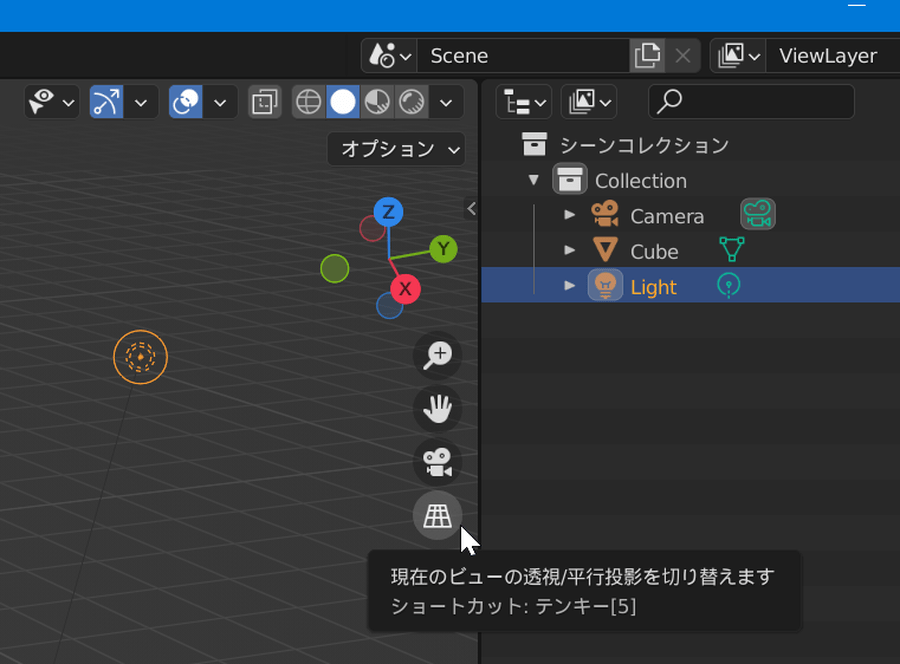Collapse the Collection tree item
This screenshot has height=664, width=900.
(534, 180)
